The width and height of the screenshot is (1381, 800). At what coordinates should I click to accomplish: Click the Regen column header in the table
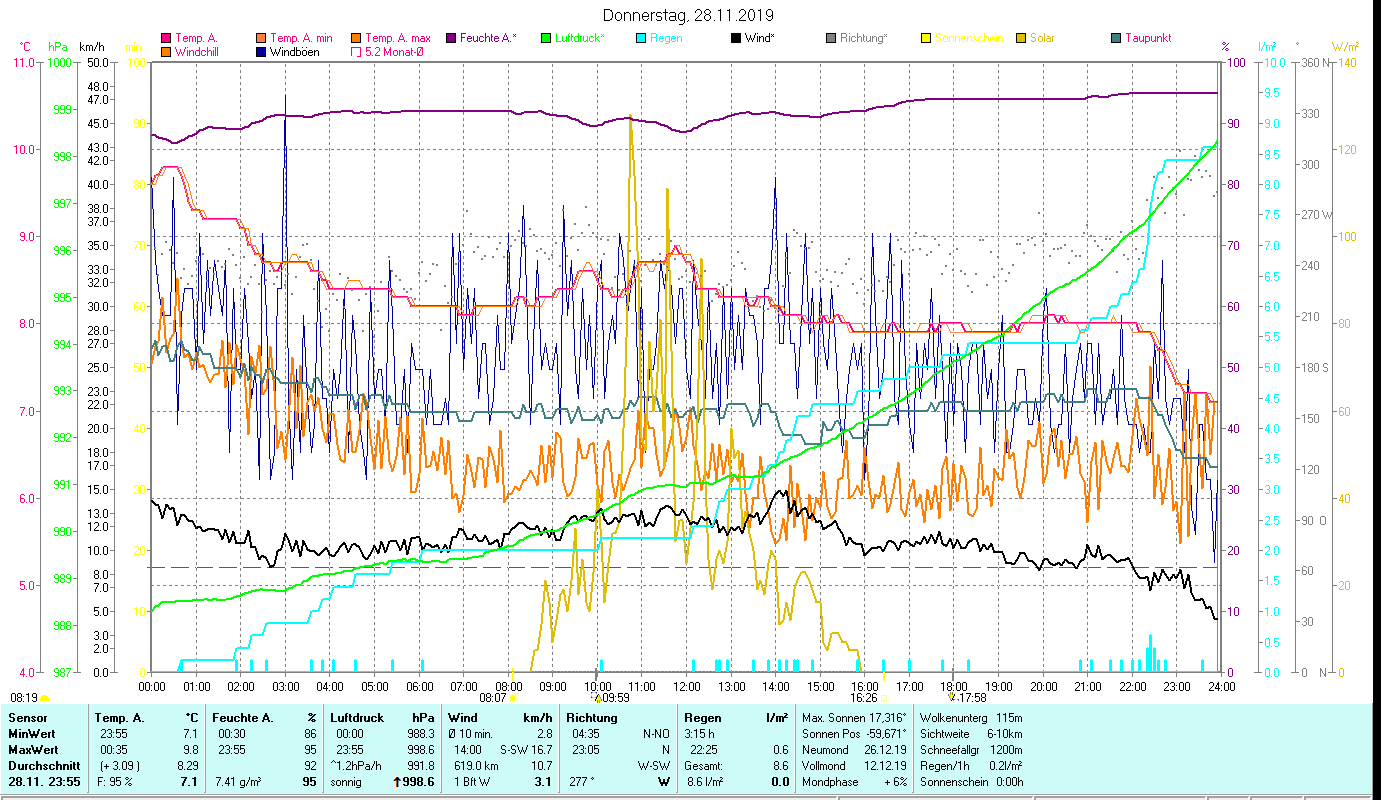[701, 717]
